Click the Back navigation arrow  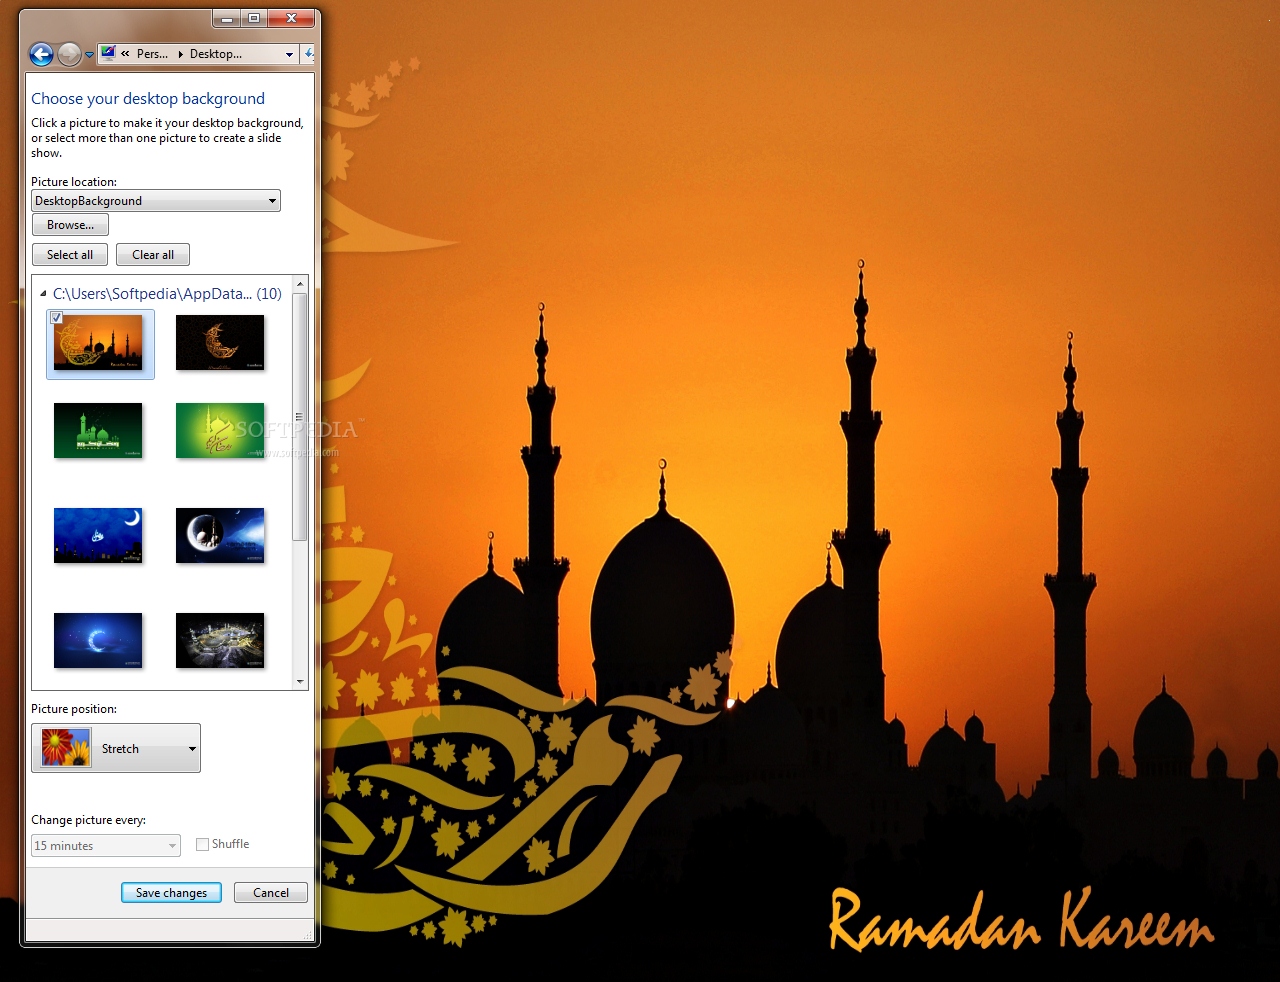(41, 54)
